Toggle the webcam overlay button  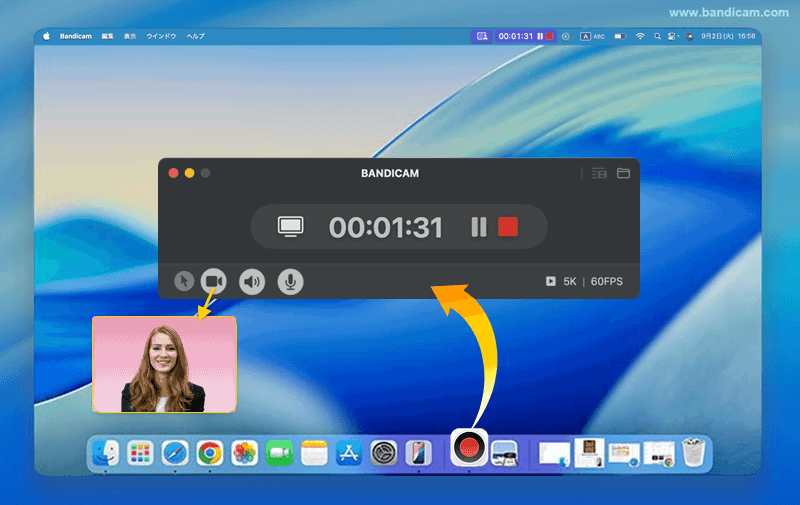click(x=213, y=281)
